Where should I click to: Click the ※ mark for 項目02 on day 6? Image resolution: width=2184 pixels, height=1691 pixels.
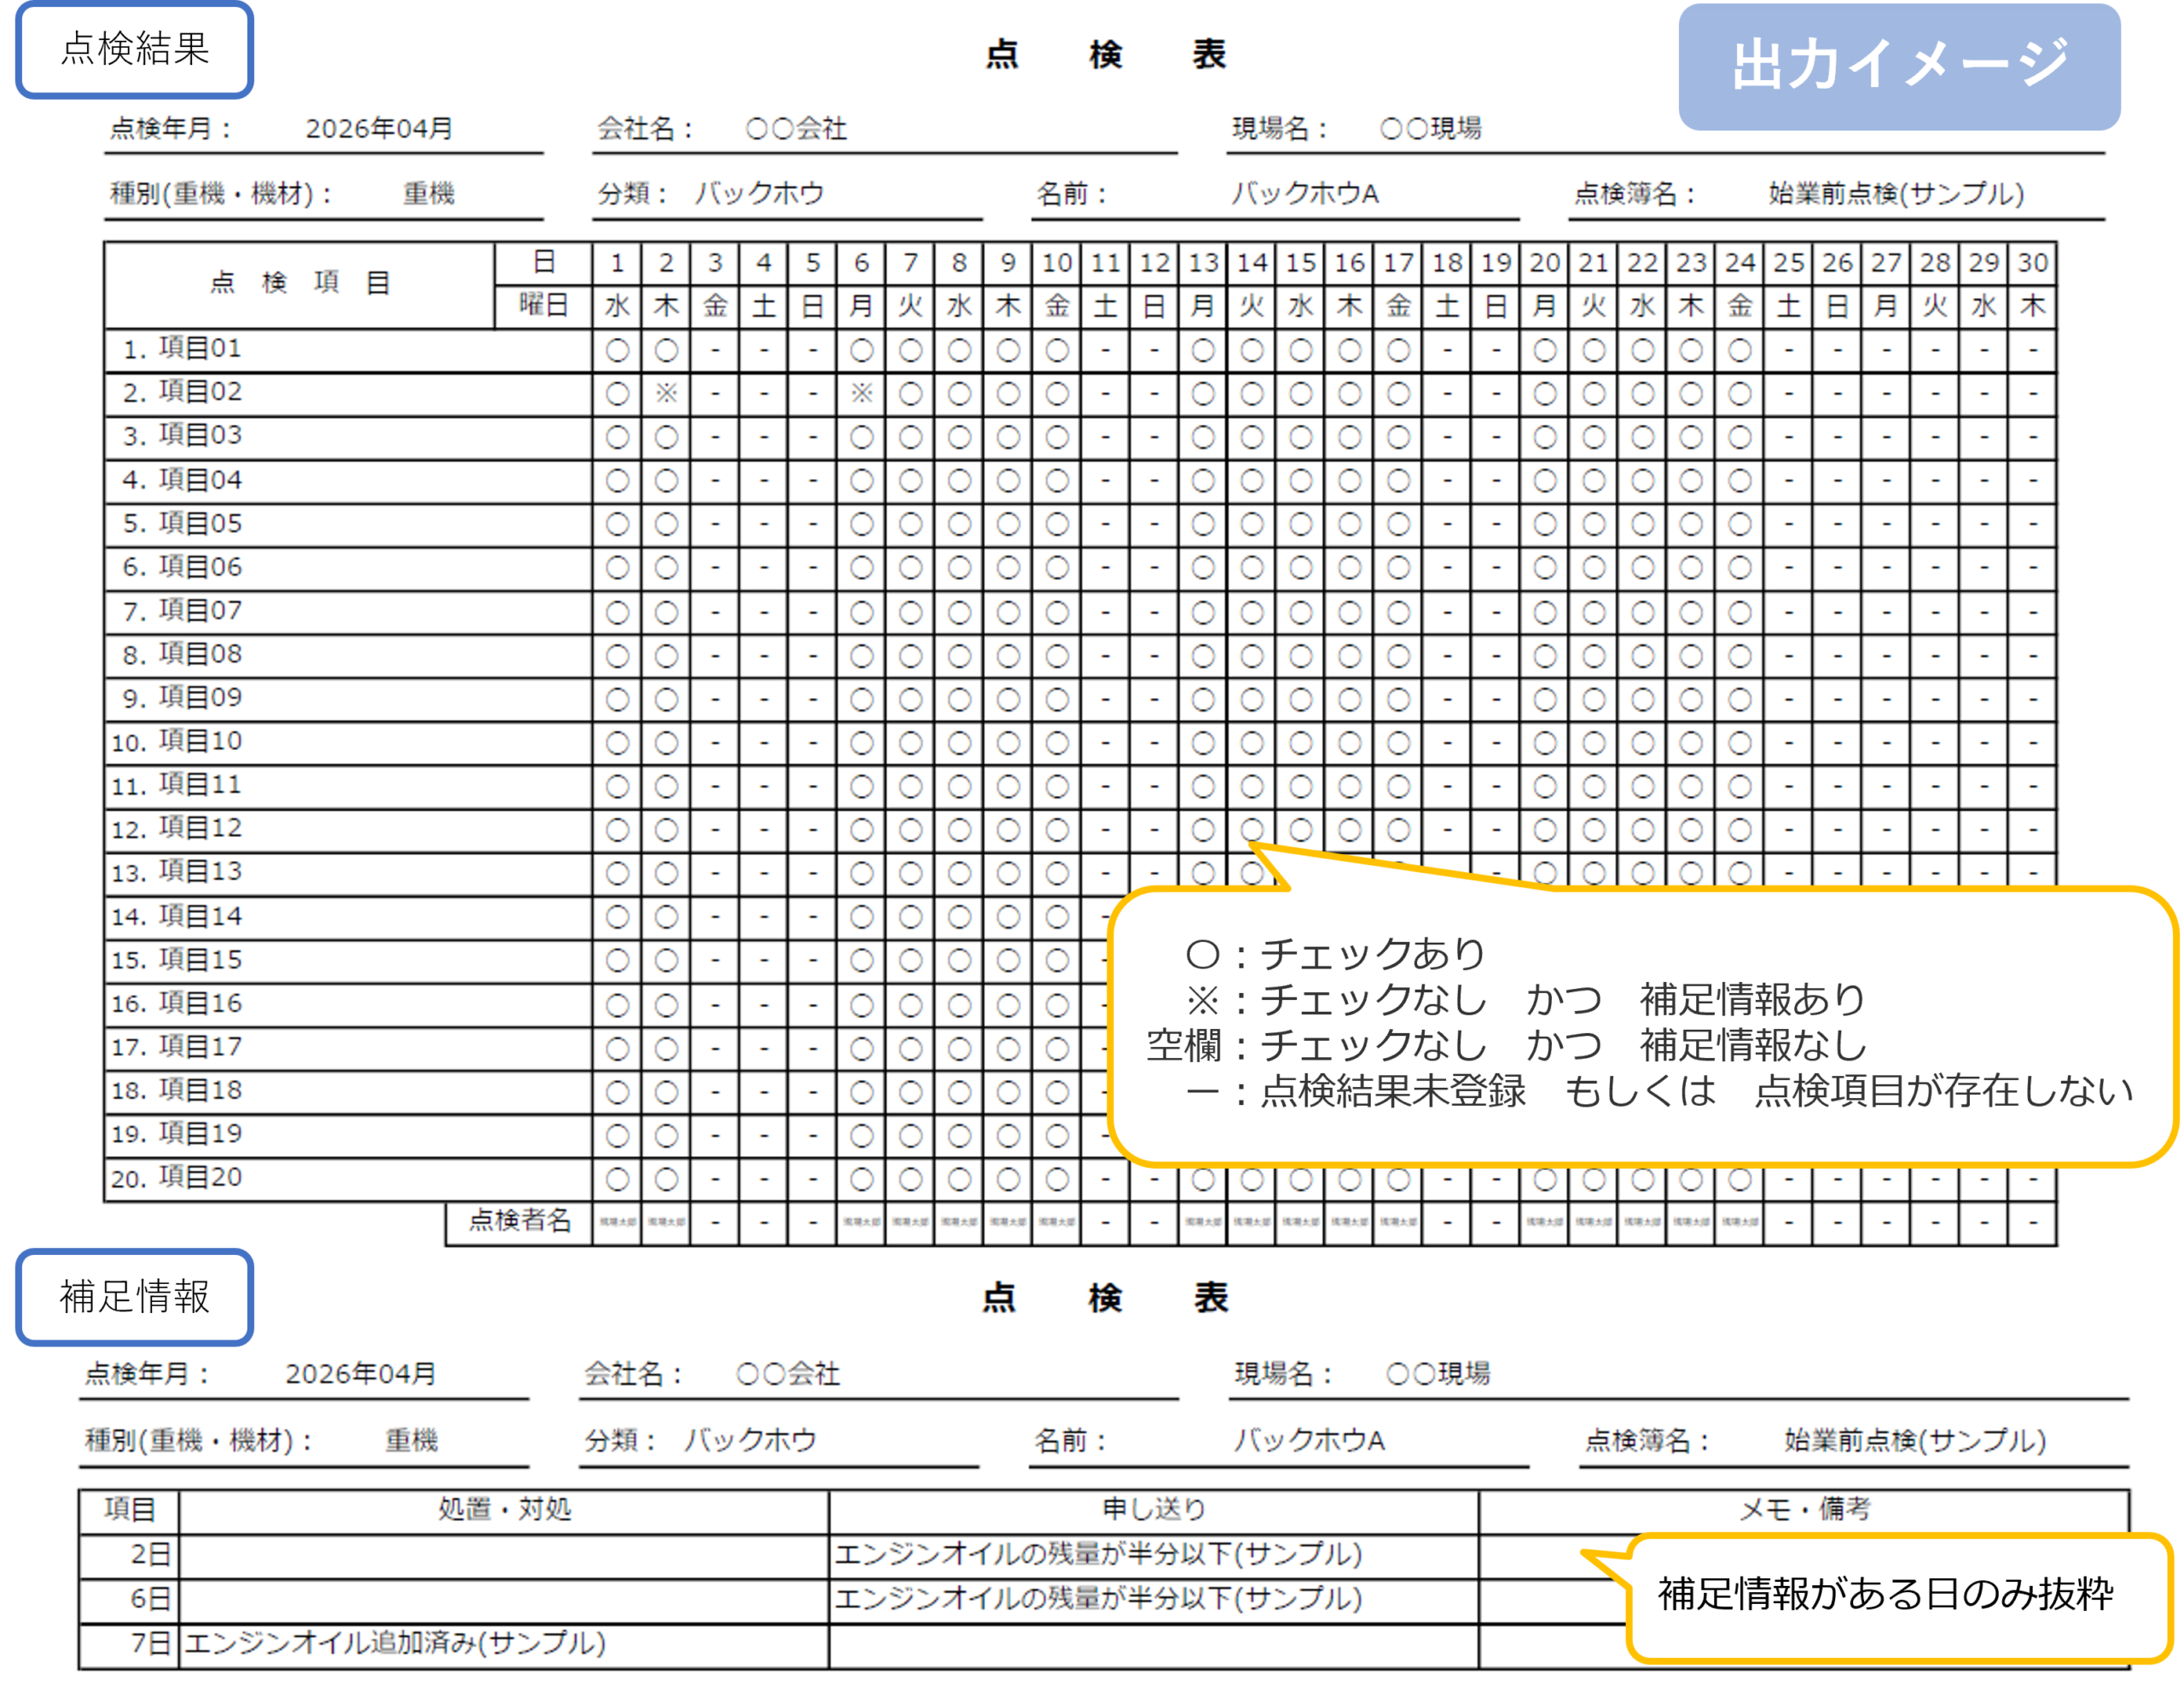point(861,393)
